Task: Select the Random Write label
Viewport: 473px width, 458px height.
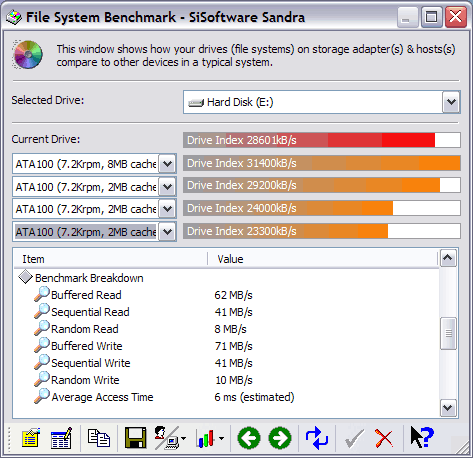Action: point(85,380)
